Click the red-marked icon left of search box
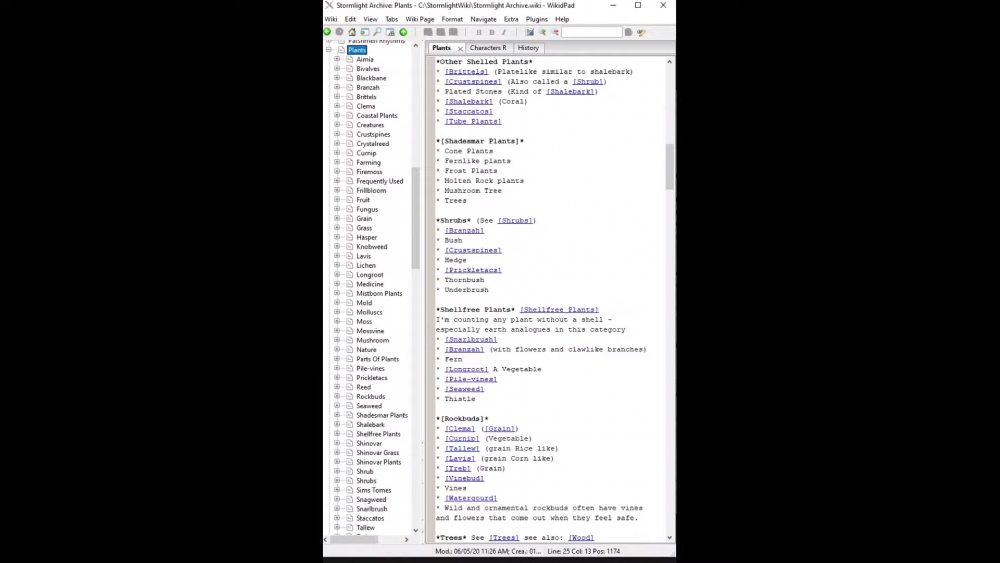The image size is (1000, 563). tap(555, 32)
